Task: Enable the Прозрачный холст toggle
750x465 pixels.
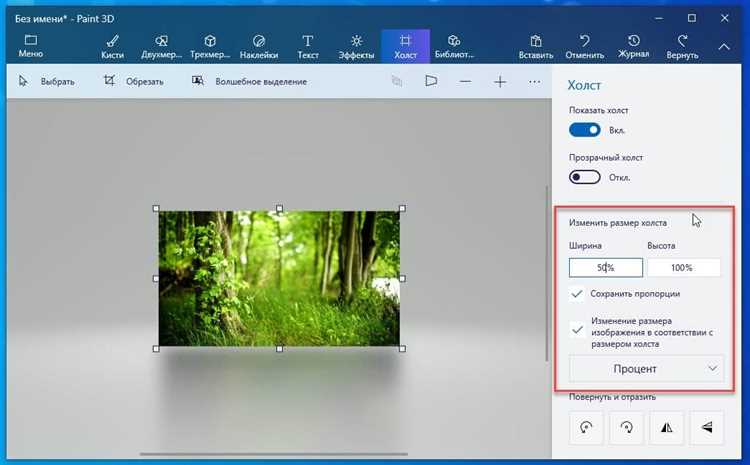Action: click(x=585, y=177)
